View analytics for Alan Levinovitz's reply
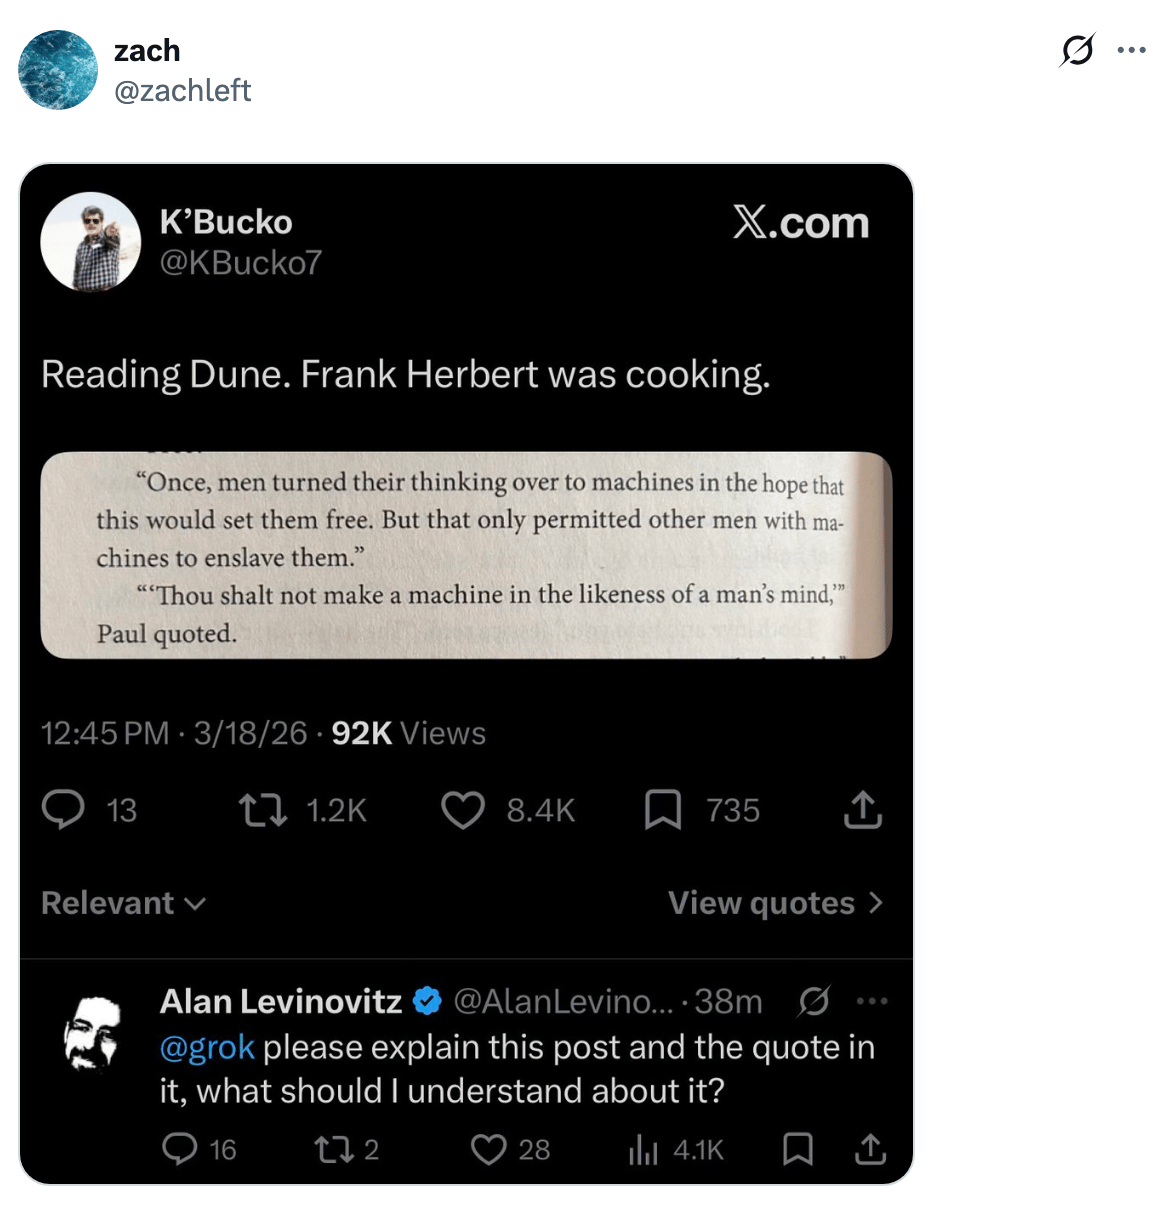The width and height of the screenshot is (1160, 1208). (x=644, y=1150)
